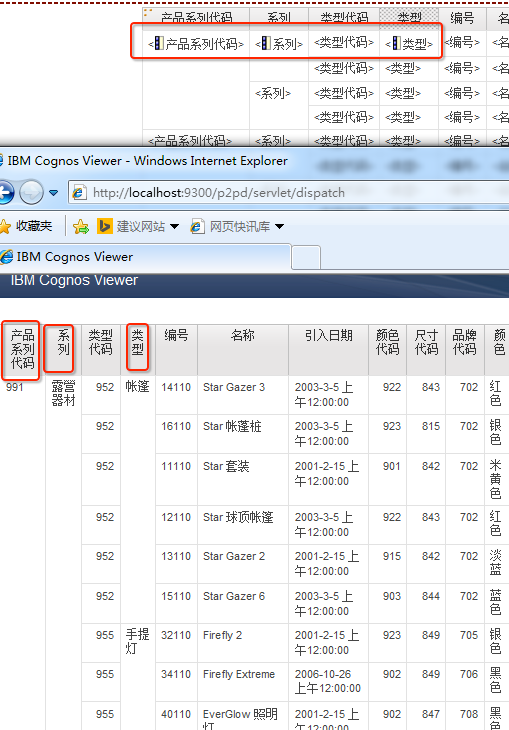Select the 帐篷 type cell

tap(137, 386)
